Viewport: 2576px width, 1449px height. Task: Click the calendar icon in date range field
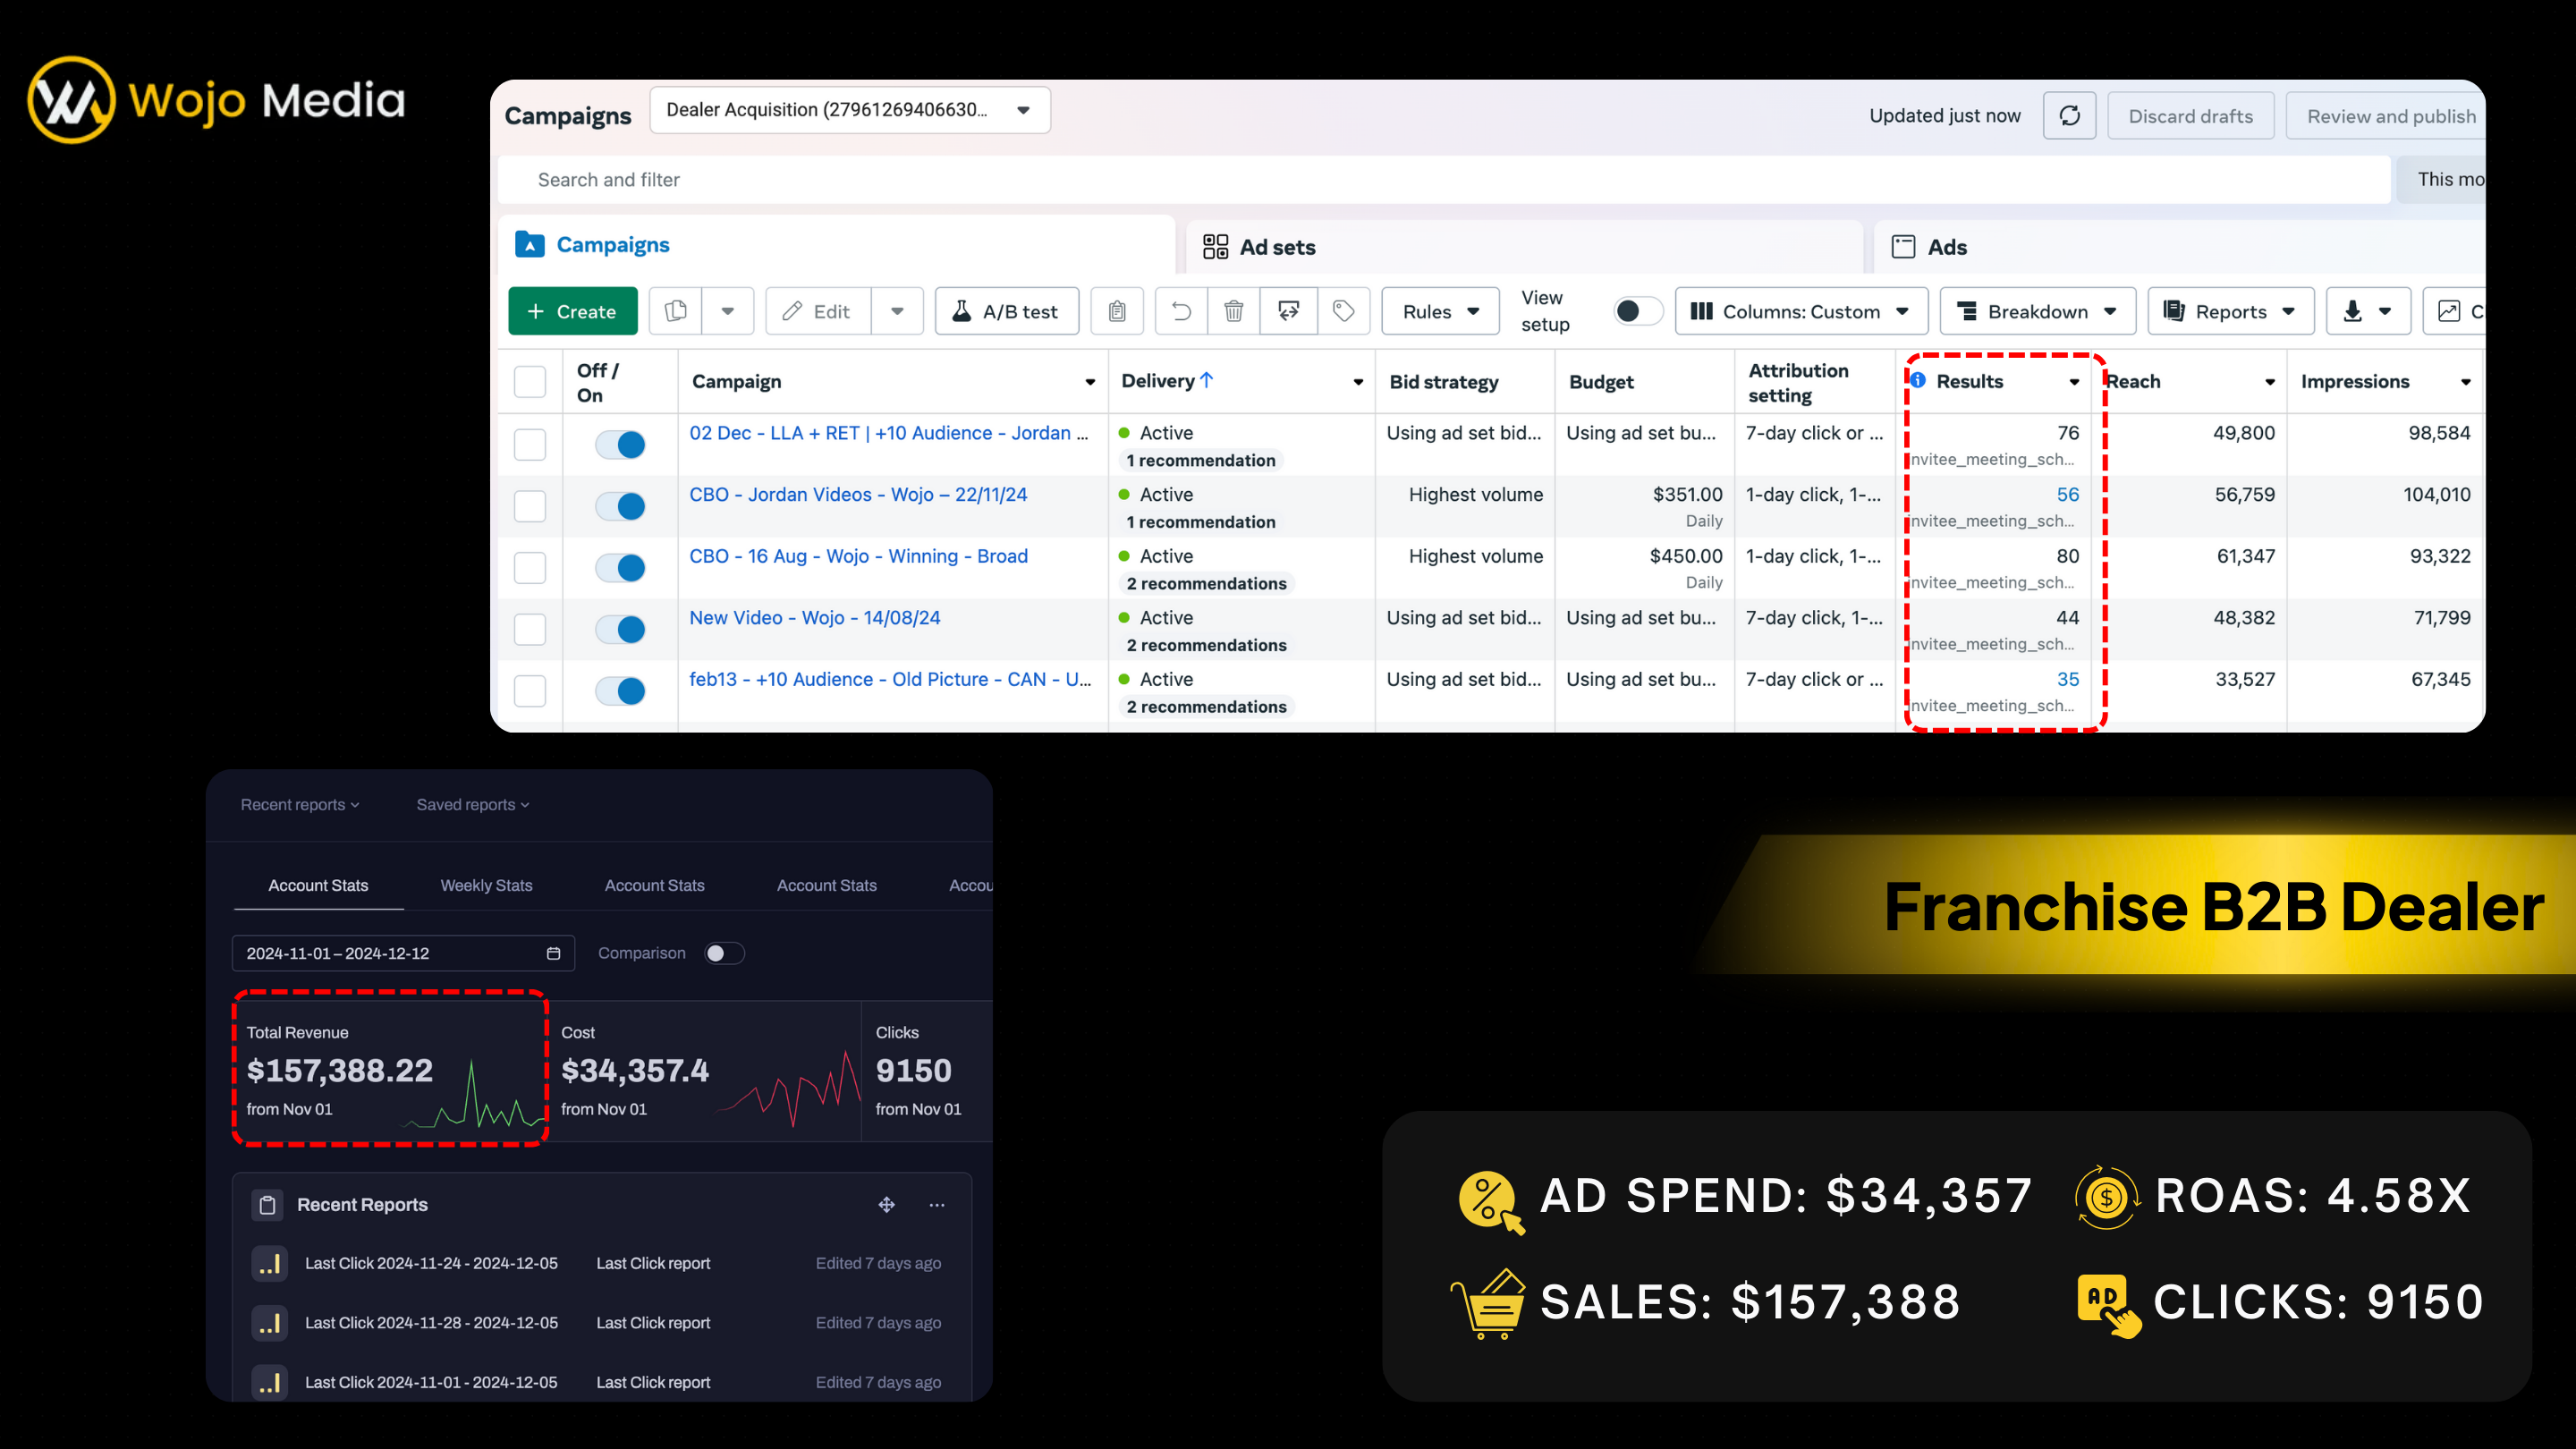553,953
